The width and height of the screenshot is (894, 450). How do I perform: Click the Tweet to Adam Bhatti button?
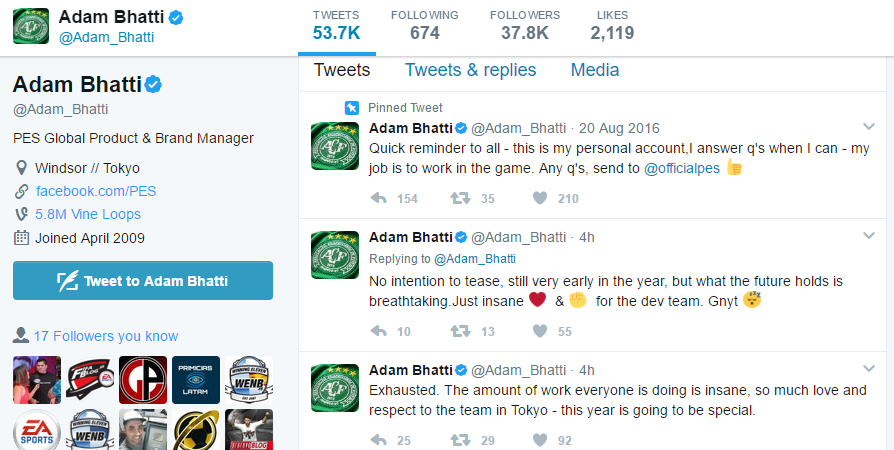(143, 281)
